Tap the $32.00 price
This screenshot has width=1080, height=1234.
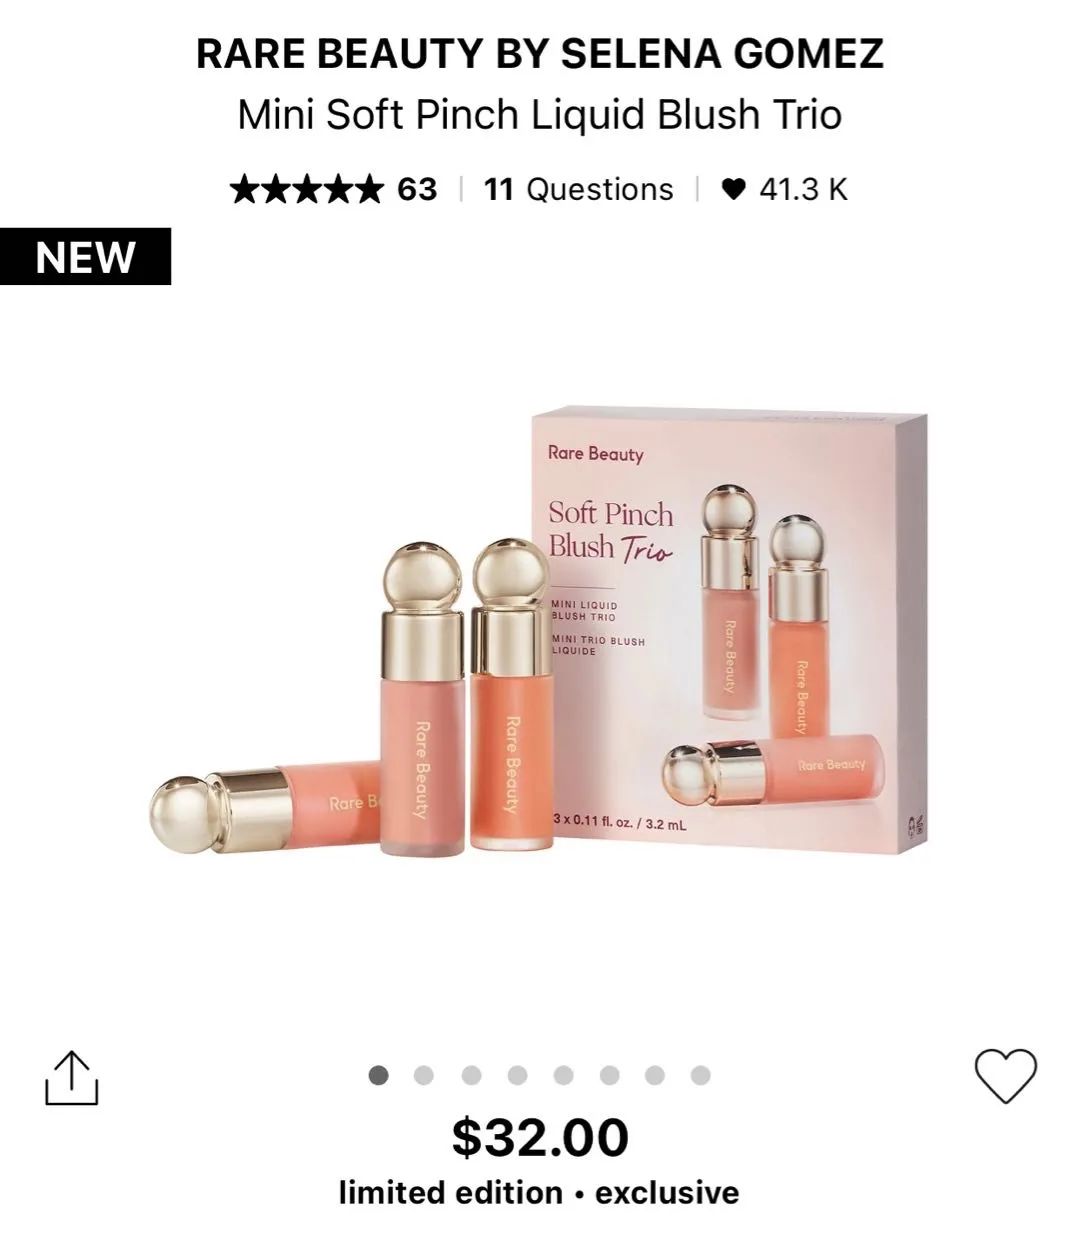point(540,1137)
